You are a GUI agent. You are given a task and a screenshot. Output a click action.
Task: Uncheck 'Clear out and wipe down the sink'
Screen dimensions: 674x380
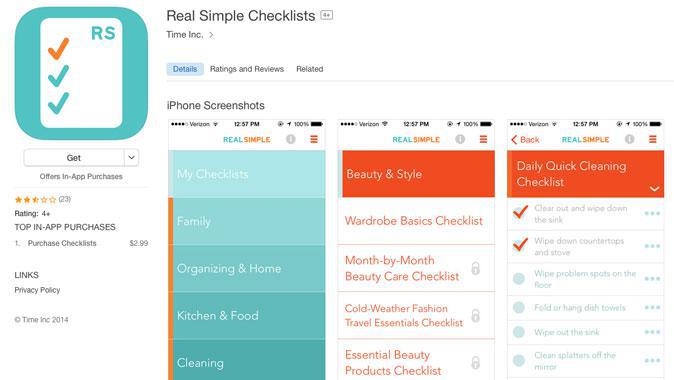[520, 212]
